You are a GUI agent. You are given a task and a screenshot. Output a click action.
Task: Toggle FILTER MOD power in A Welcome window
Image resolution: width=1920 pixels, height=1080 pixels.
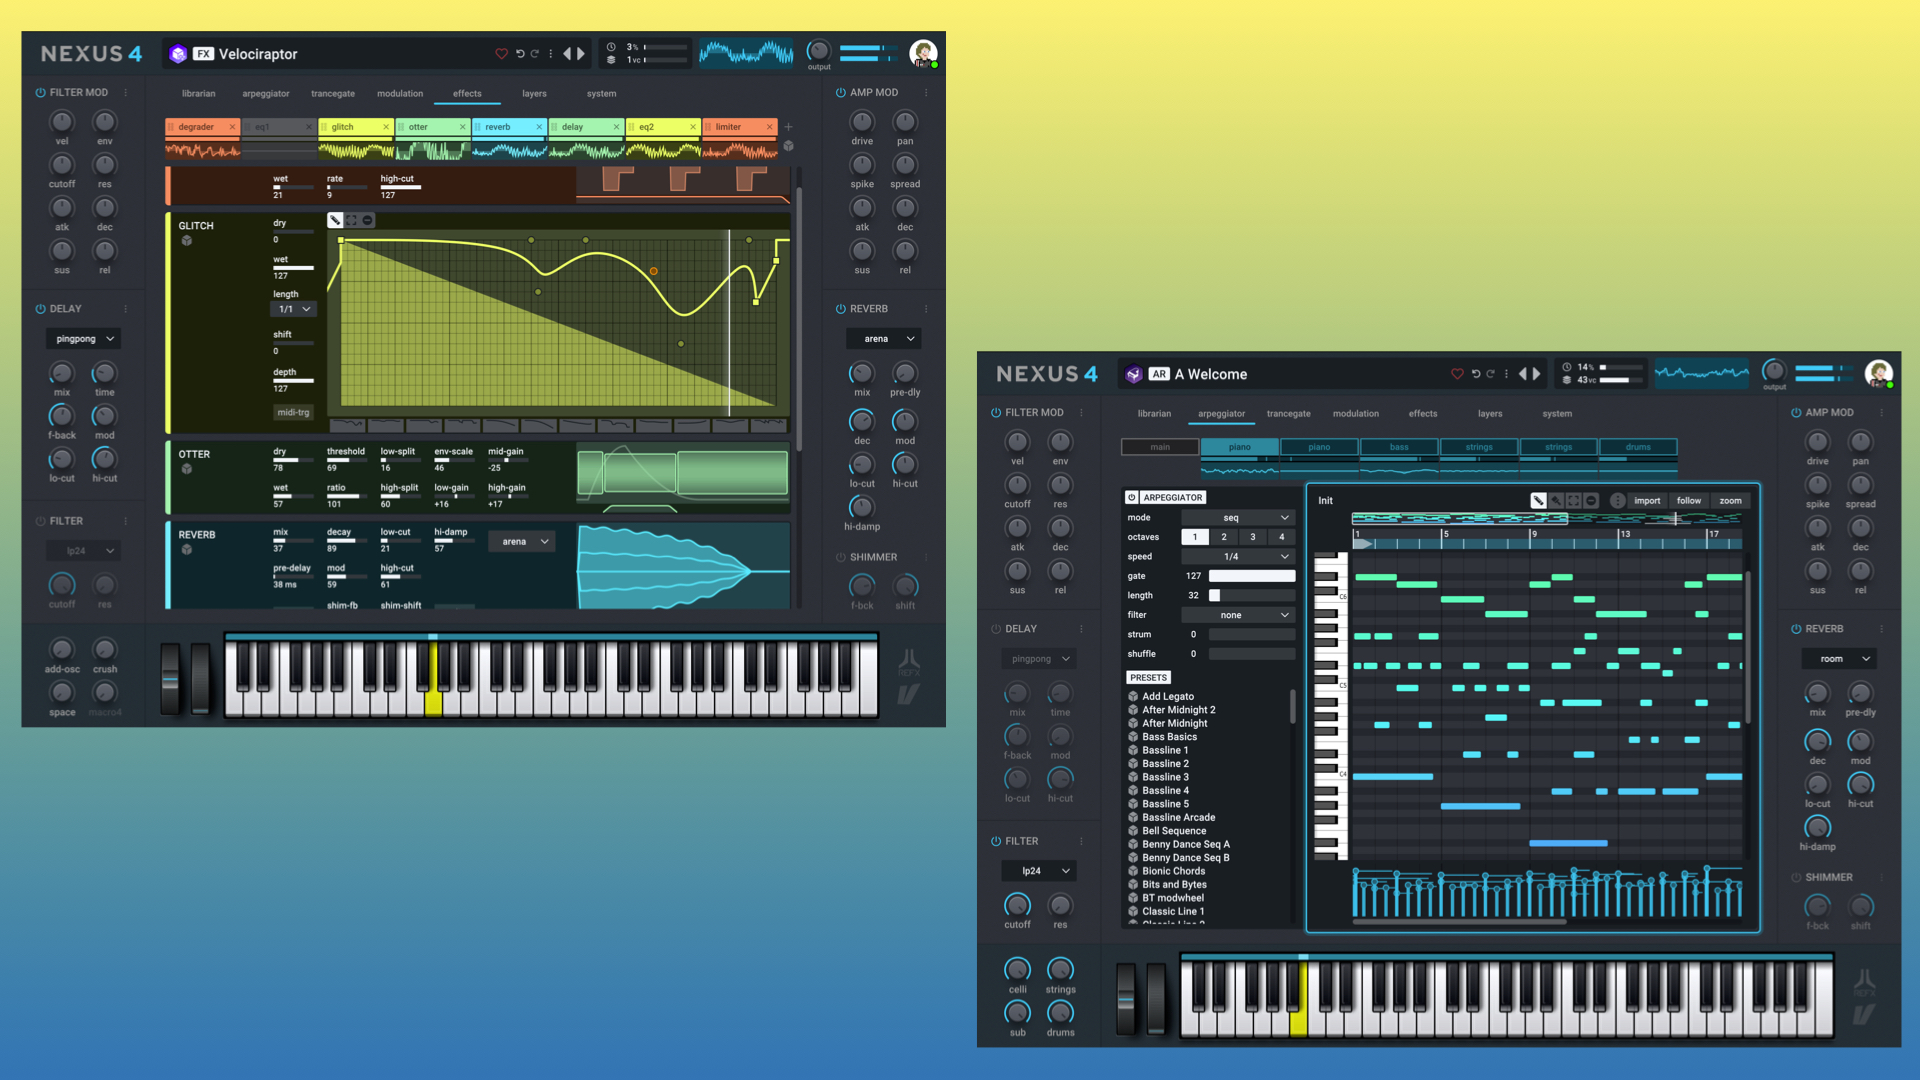pyautogui.click(x=996, y=413)
